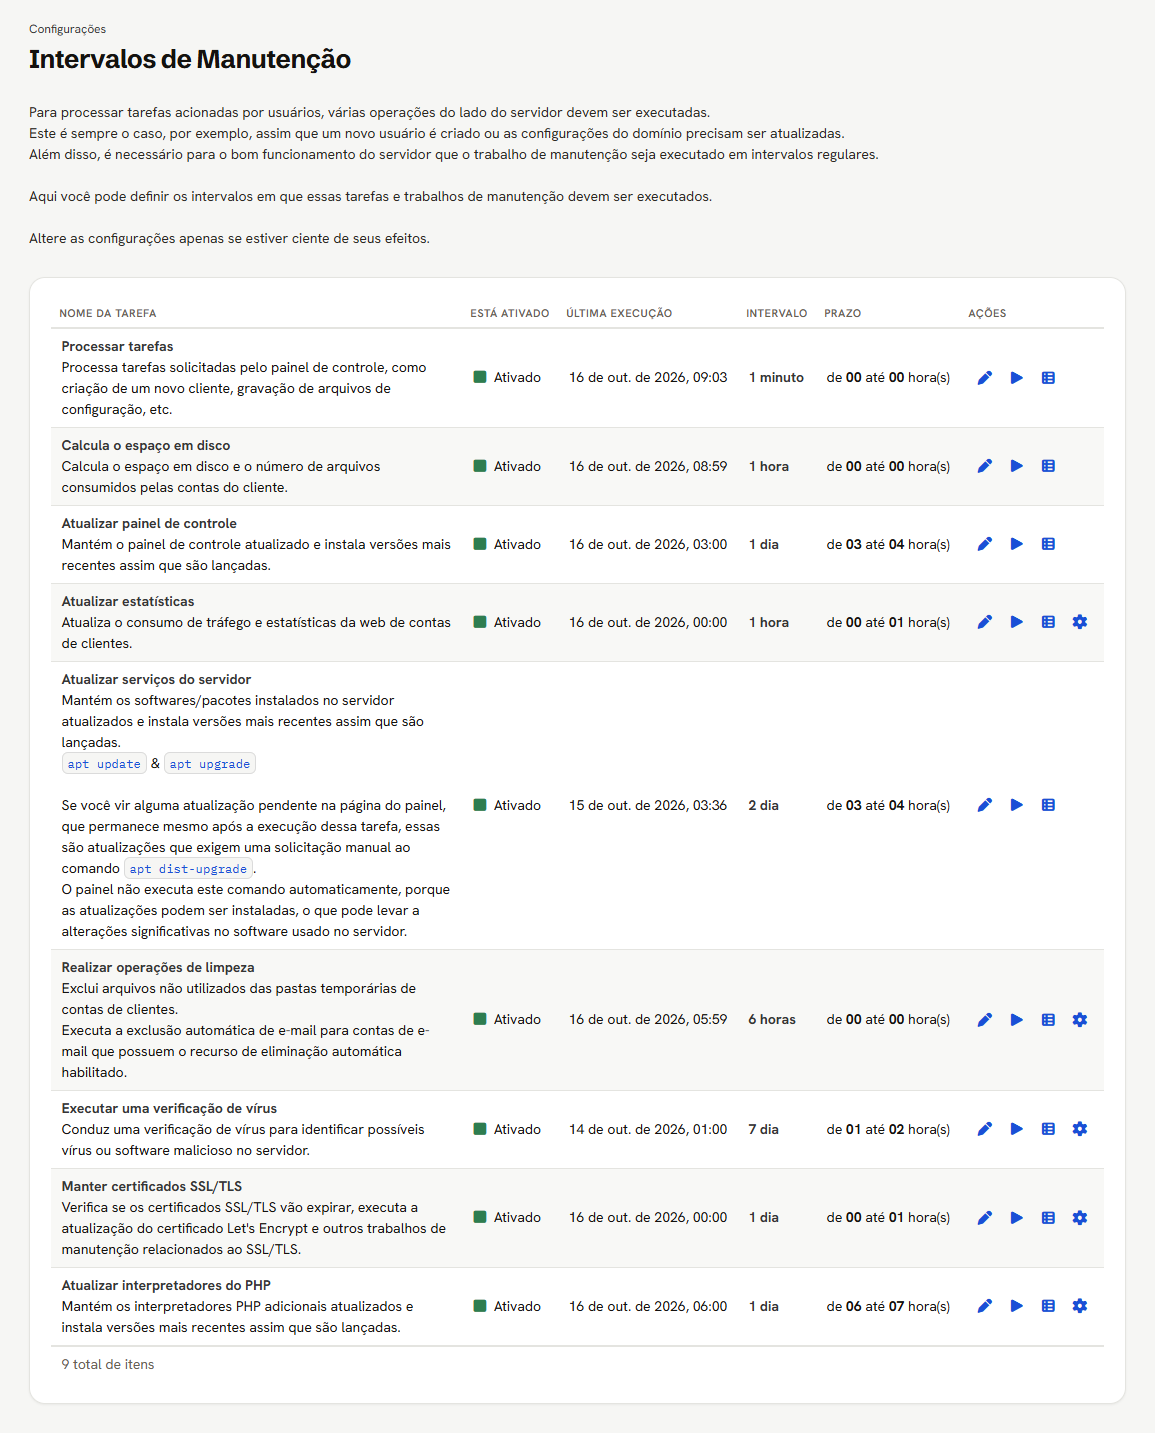Run Manter certificados SSL/TLS now
This screenshot has height=1433, width=1155.
click(1017, 1218)
